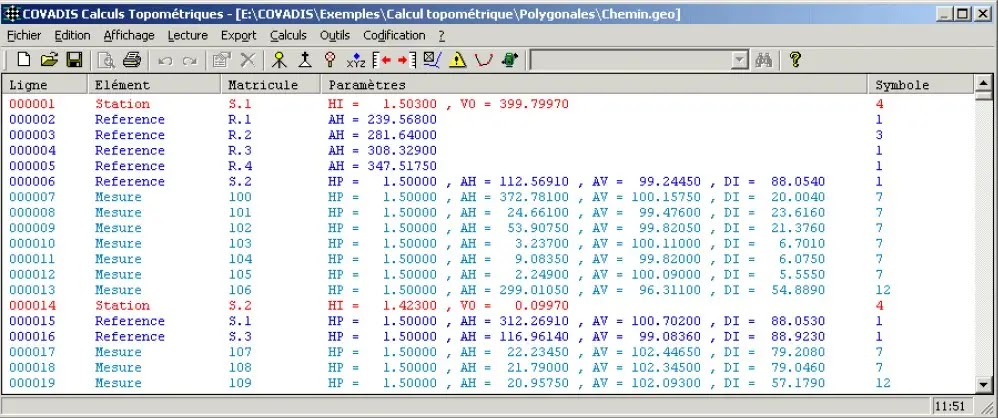Open the Calculs menu
The width and height of the screenshot is (998, 418).
click(288, 36)
